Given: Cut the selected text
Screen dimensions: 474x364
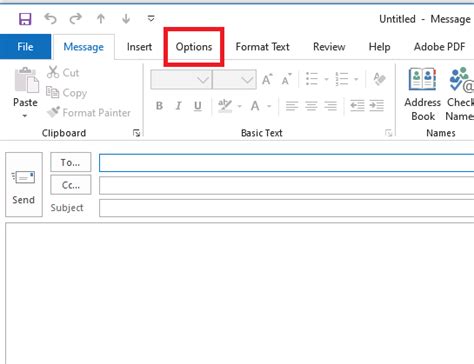Looking at the screenshot, I should click(x=63, y=72).
